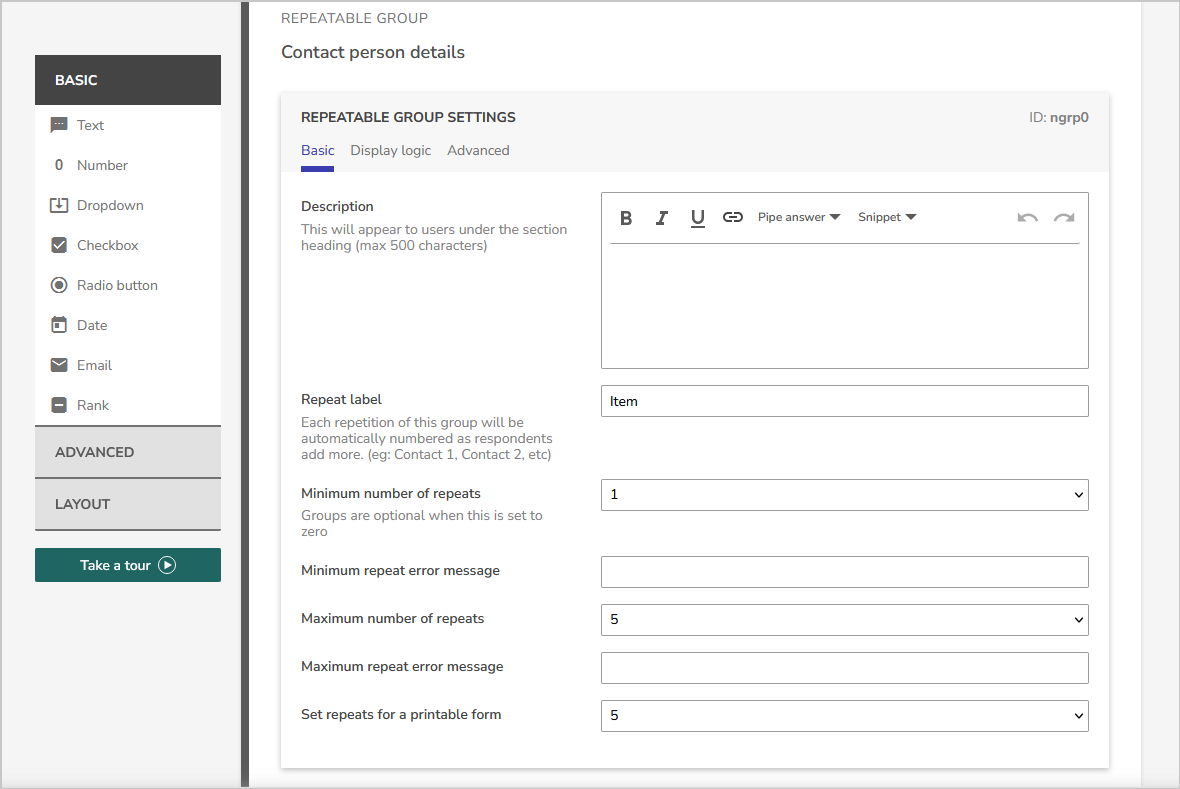1180x789 pixels.
Task: Click the Email field envelope icon
Action: [x=59, y=364]
